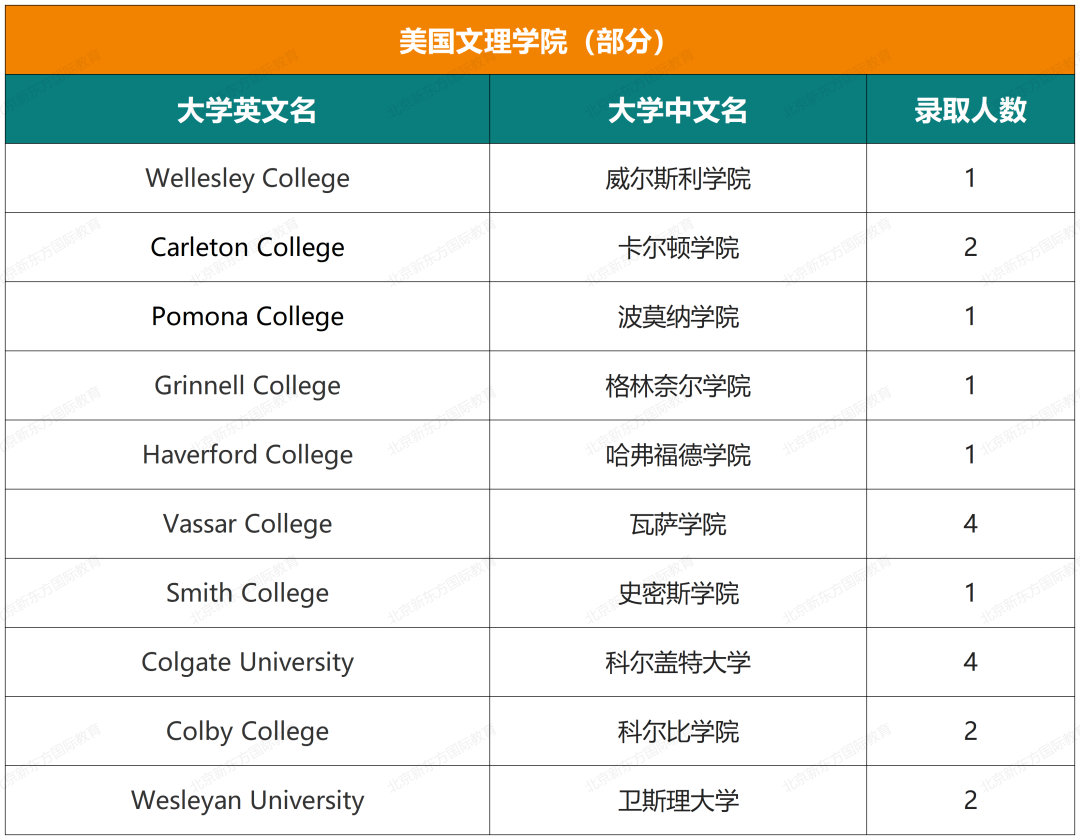
Task: Select the 大学中文名 column header
Action: pyautogui.click(x=678, y=109)
